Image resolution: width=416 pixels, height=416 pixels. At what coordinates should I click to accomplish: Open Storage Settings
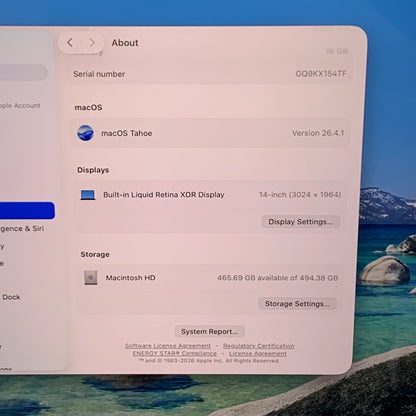click(x=297, y=304)
